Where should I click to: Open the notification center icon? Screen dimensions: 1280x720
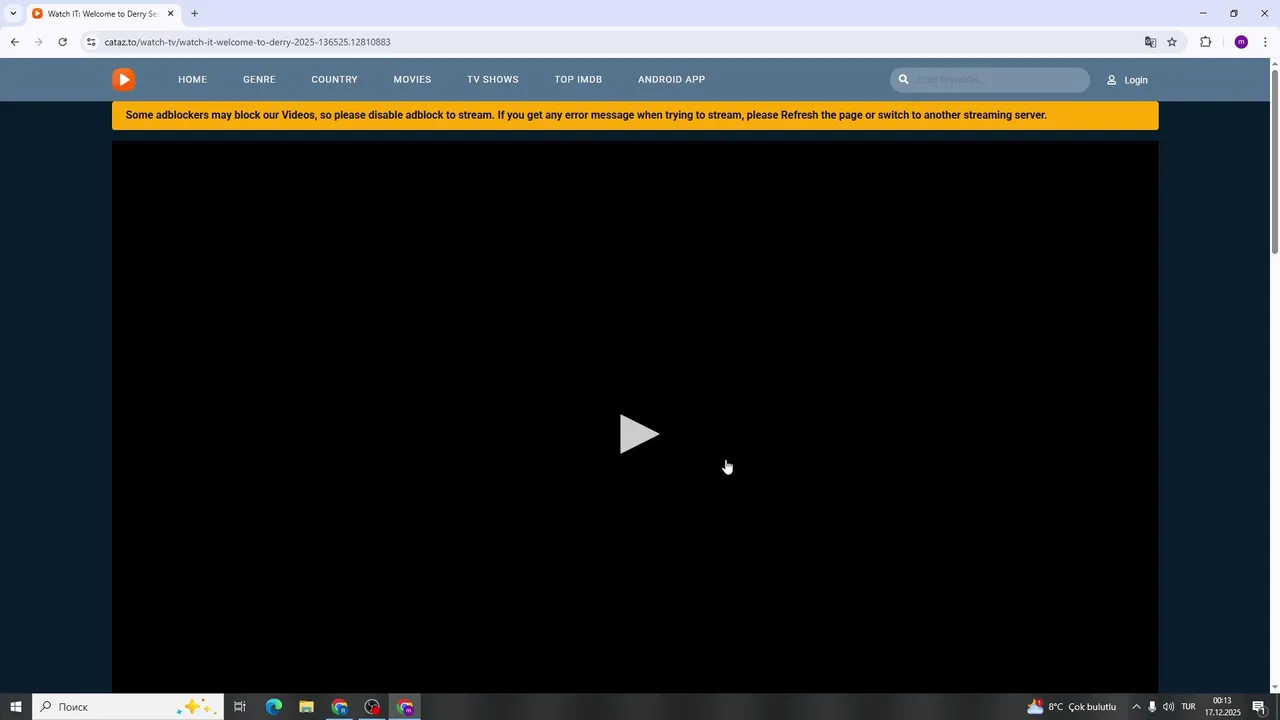1259,707
